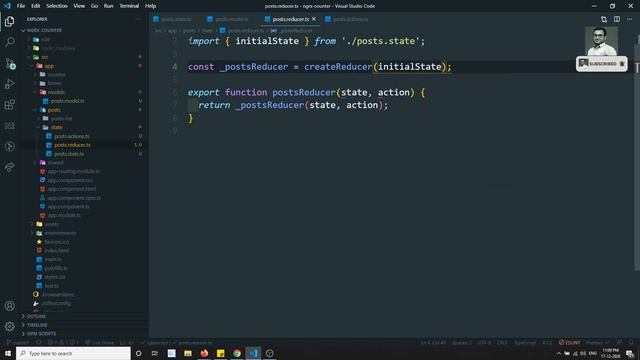Click the SUBSCRIBED button overlay
This screenshot has height=360, width=640.
pyautogui.click(x=602, y=64)
